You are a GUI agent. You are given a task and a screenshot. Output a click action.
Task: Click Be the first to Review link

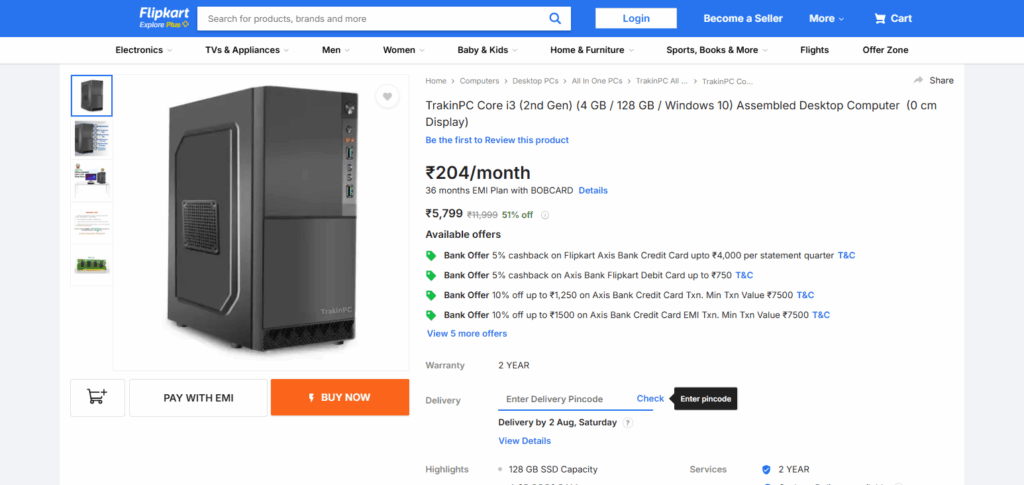(497, 140)
